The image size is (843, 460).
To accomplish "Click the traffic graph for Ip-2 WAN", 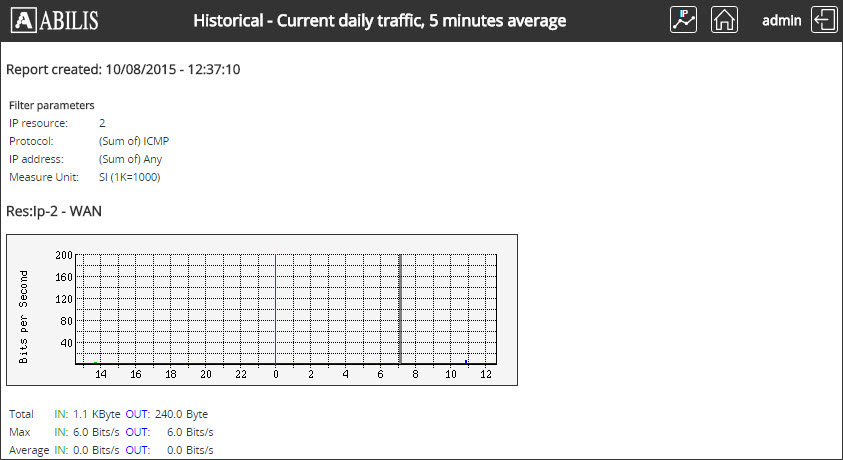I will click(262, 310).
